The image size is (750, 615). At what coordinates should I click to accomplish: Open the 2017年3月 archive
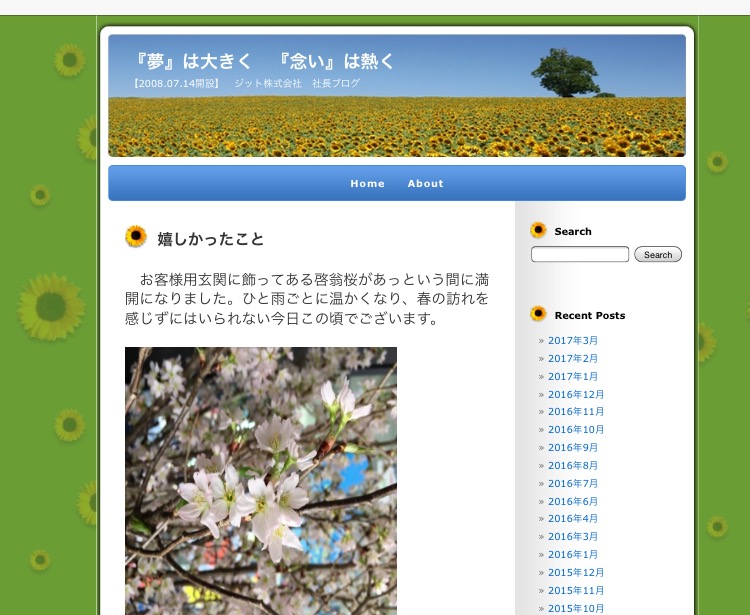[x=573, y=340]
